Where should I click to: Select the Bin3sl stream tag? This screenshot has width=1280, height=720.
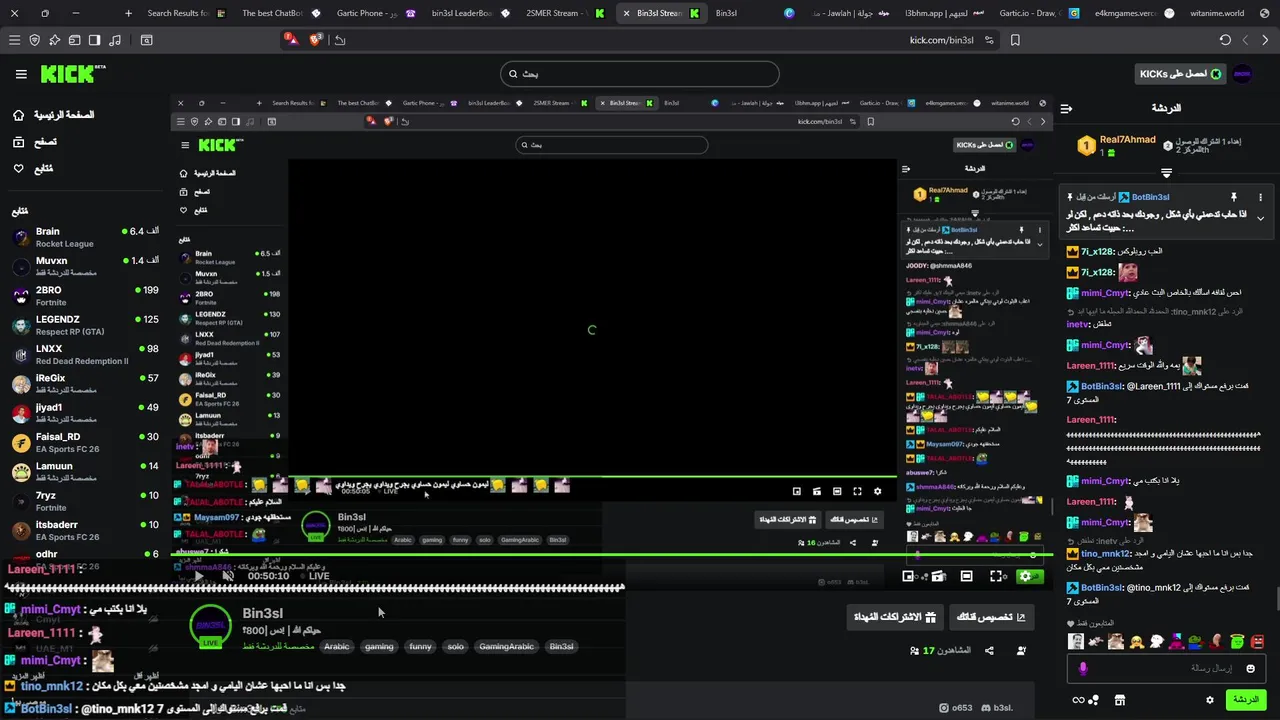(562, 646)
